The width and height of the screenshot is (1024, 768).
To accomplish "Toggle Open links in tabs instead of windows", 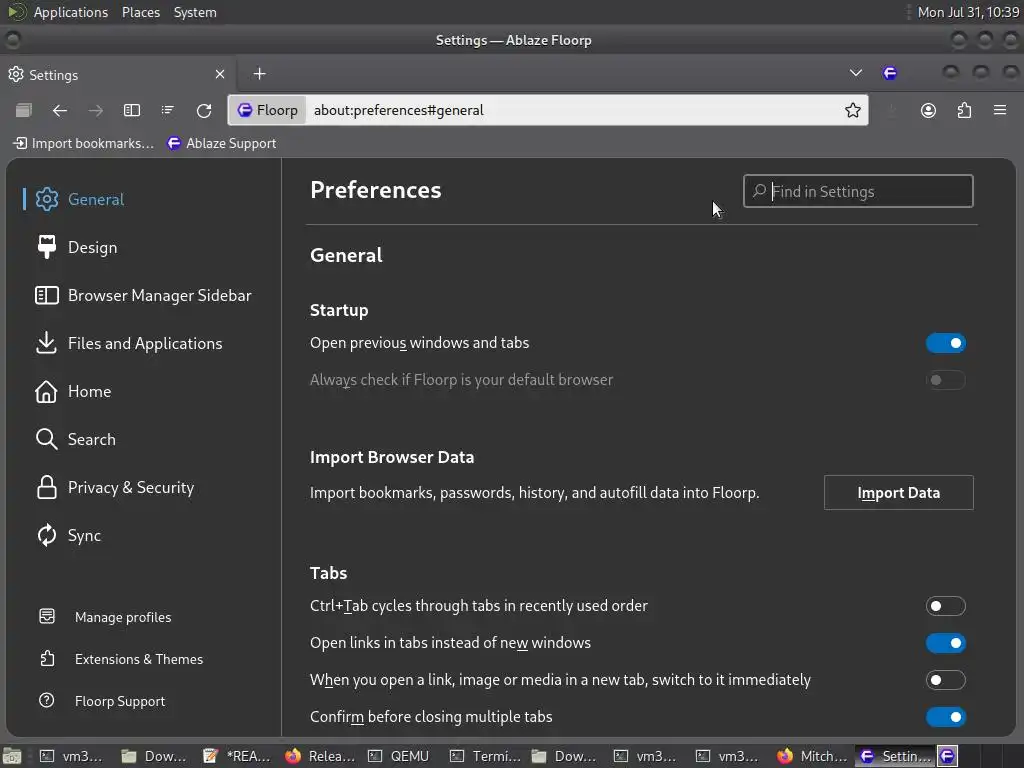I will tap(946, 643).
